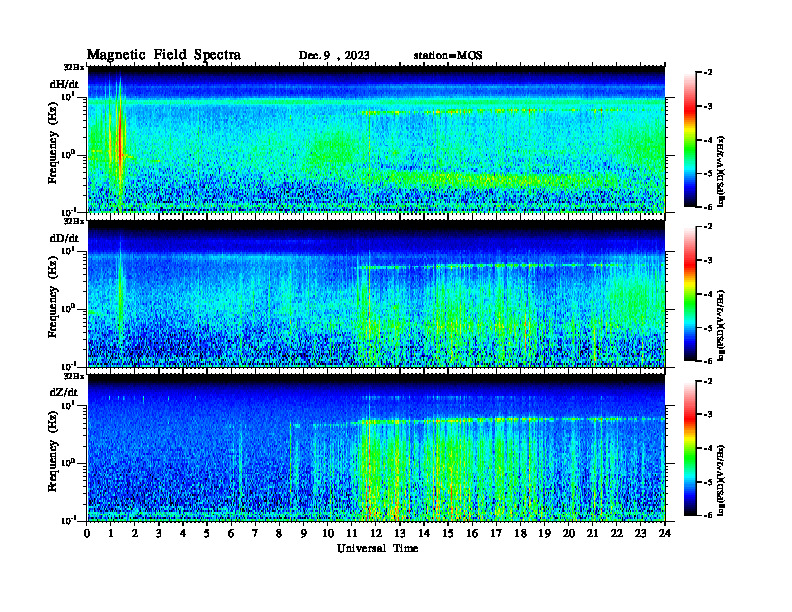Click hour 23 on the Universal Time axis
Viewport: 792px width, 612px height.
tap(641, 533)
